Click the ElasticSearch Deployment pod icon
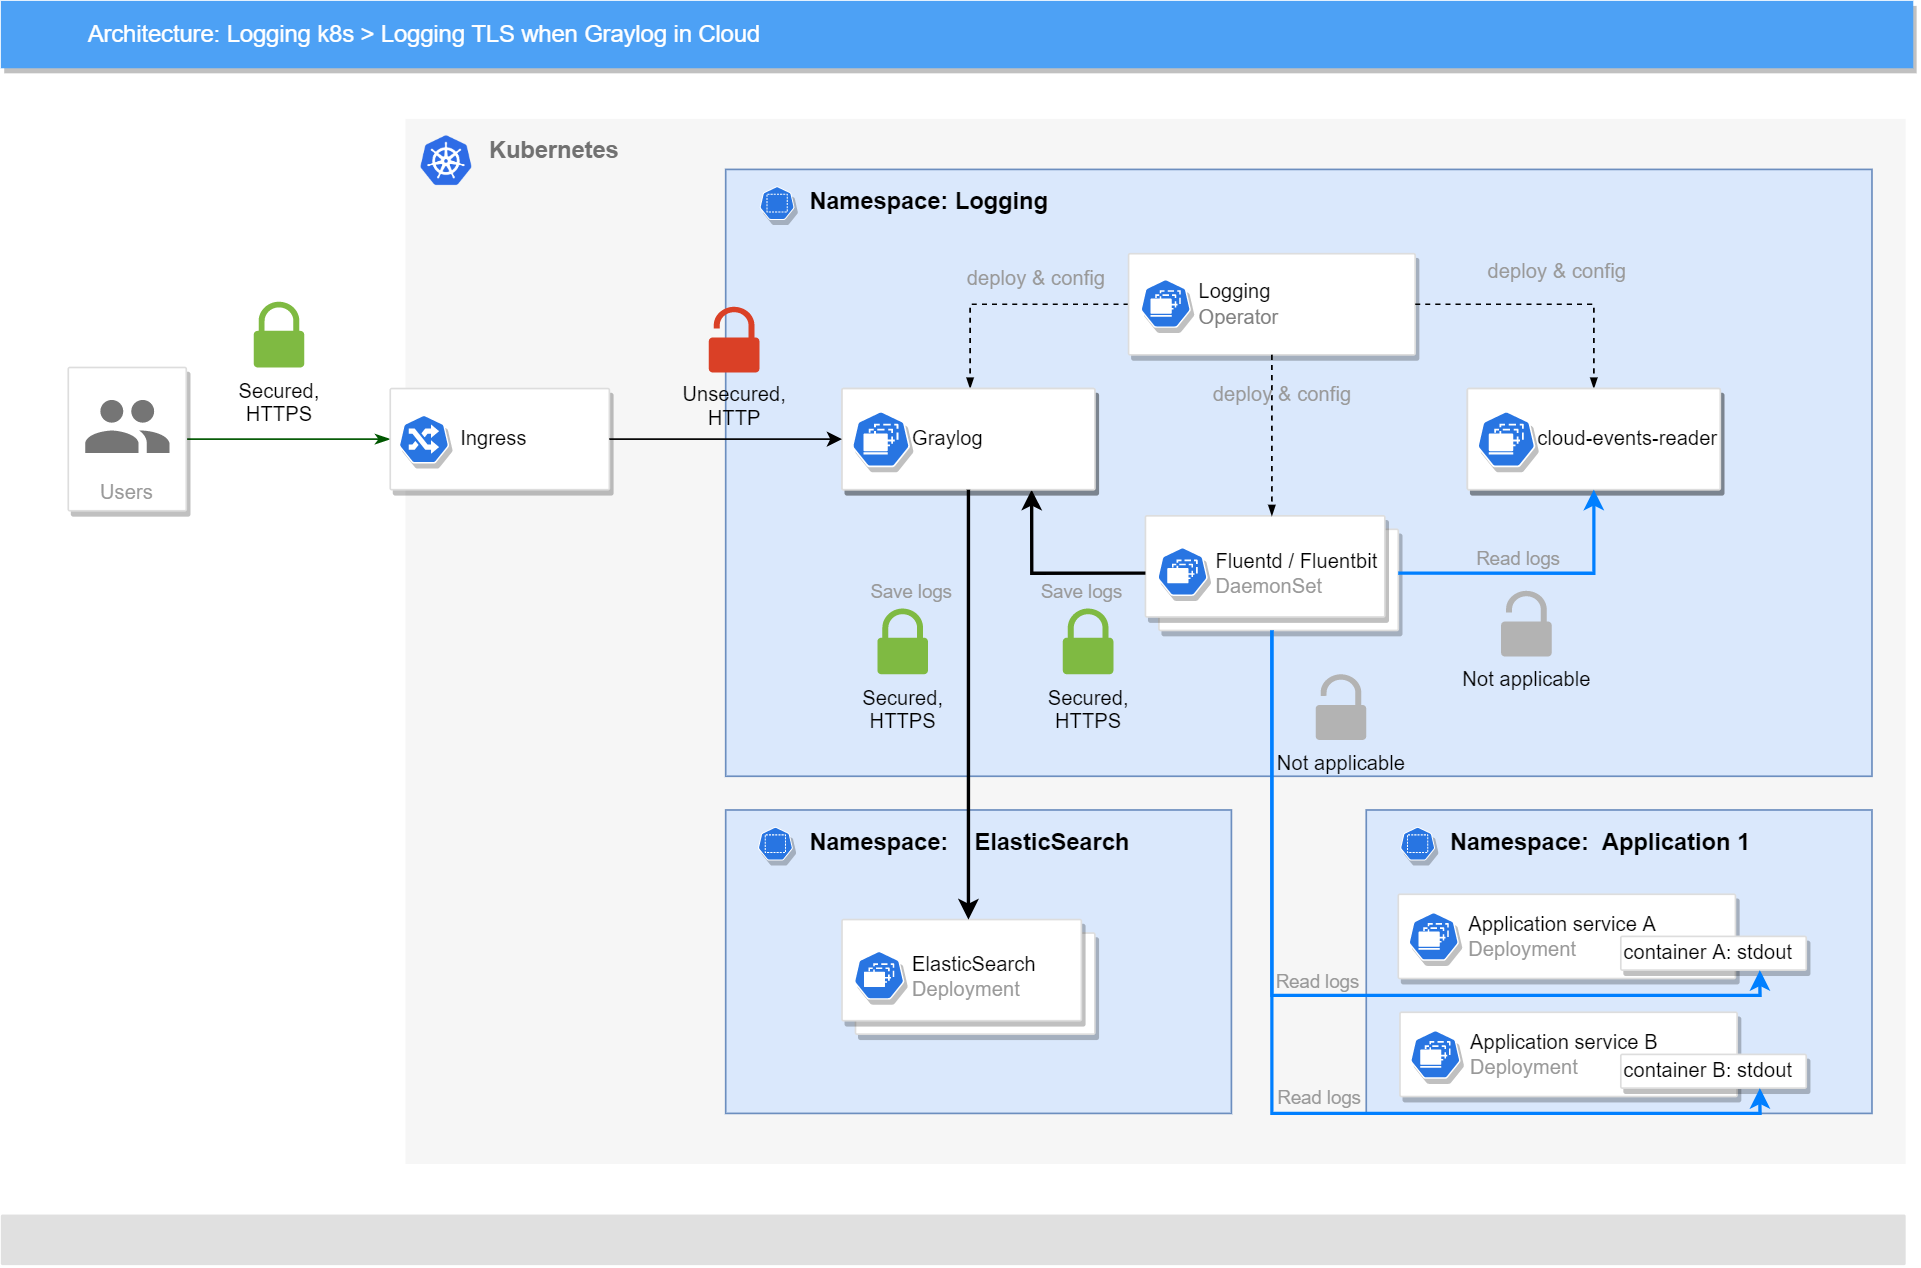Image resolution: width=1921 pixels, height=1268 pixels. 880,977
